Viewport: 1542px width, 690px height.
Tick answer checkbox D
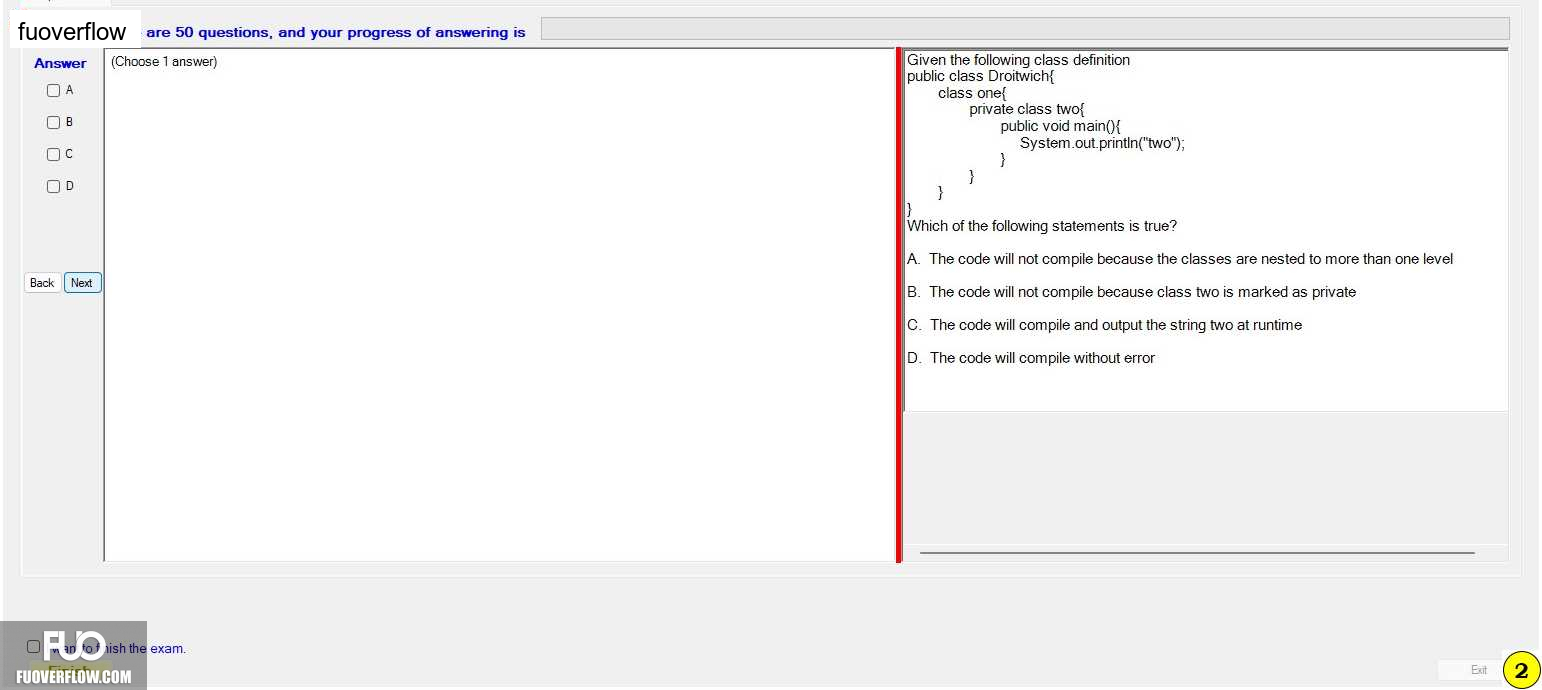(x=54, y=186)
